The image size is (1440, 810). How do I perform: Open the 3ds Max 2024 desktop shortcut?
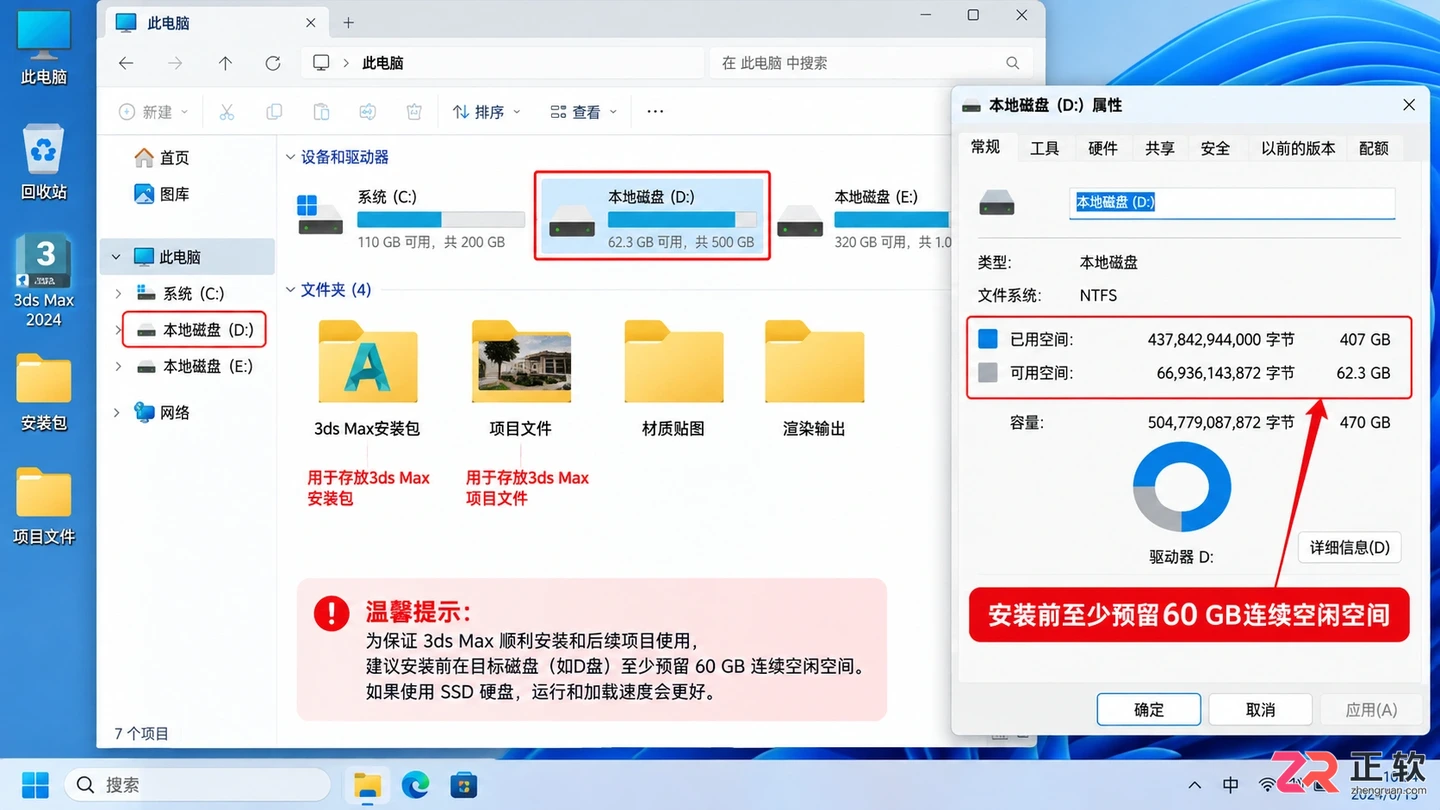click(x=44, y=281)
